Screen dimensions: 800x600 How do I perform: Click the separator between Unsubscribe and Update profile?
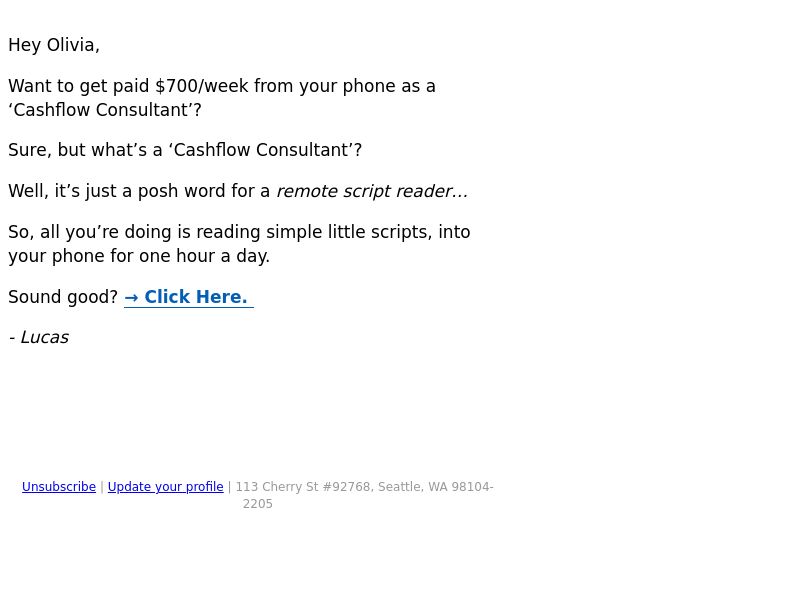102,487
